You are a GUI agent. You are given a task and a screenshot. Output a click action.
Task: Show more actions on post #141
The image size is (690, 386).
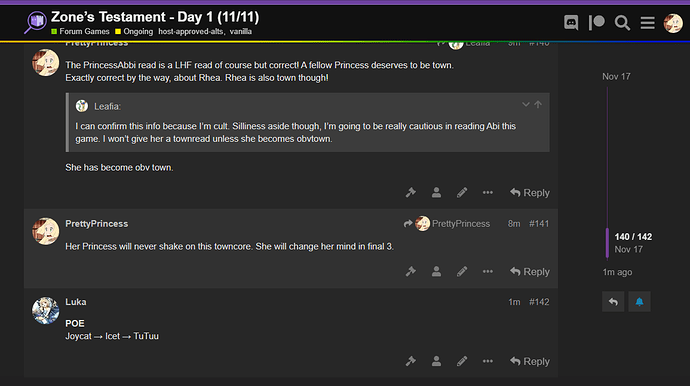pos(488,272)
